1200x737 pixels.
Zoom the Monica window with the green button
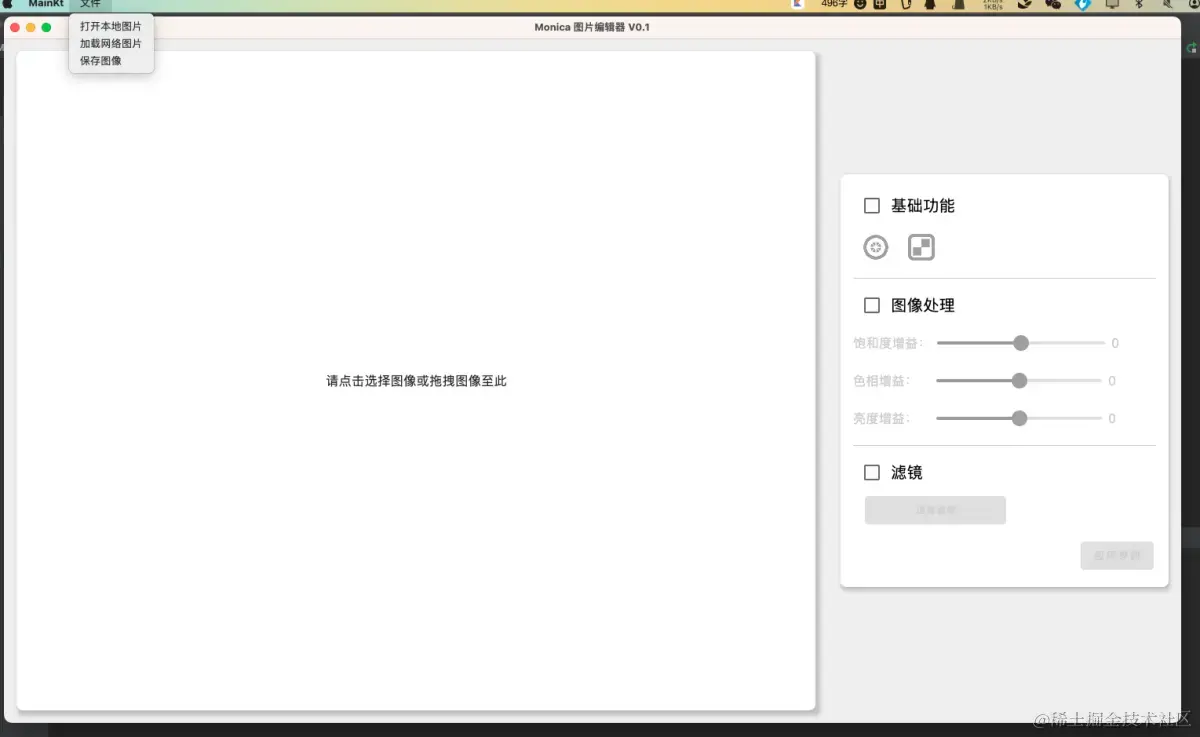click(46, 27)
